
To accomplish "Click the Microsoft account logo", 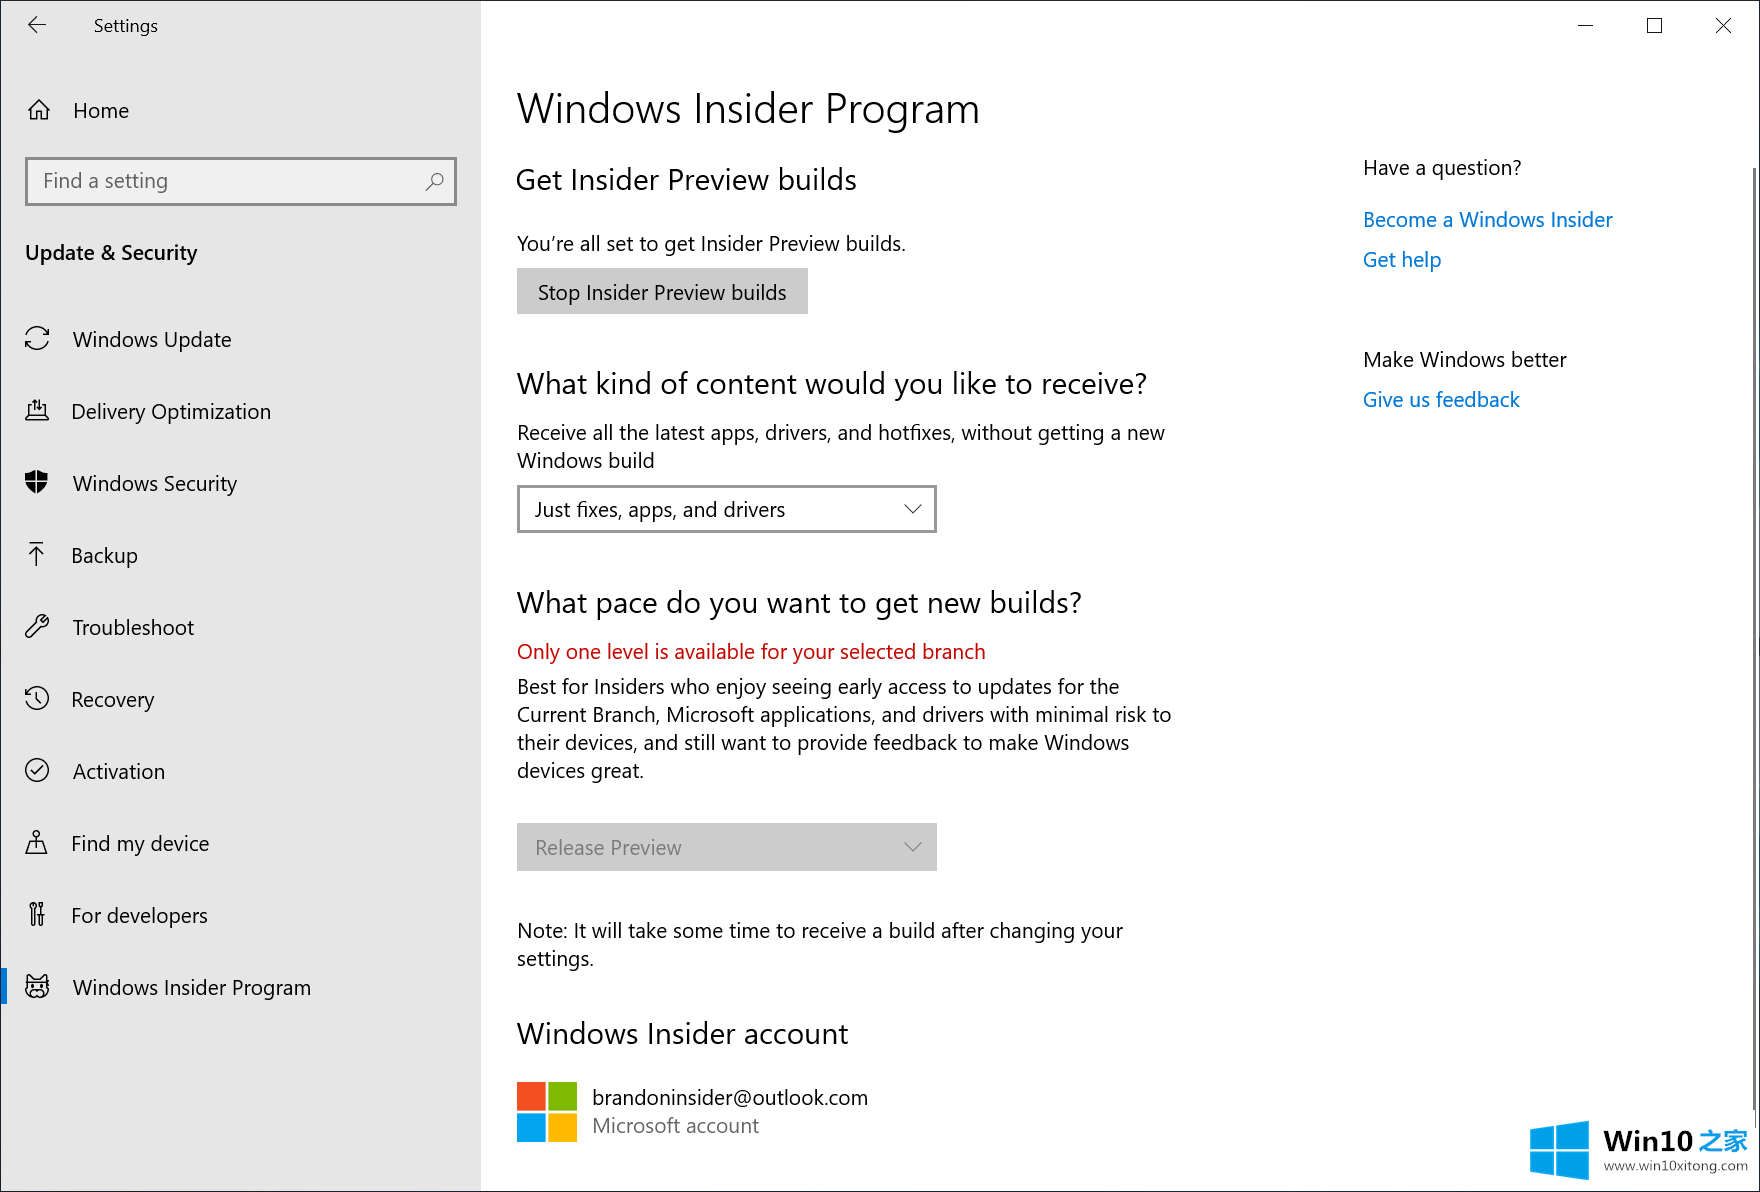I will point(547,1112).
